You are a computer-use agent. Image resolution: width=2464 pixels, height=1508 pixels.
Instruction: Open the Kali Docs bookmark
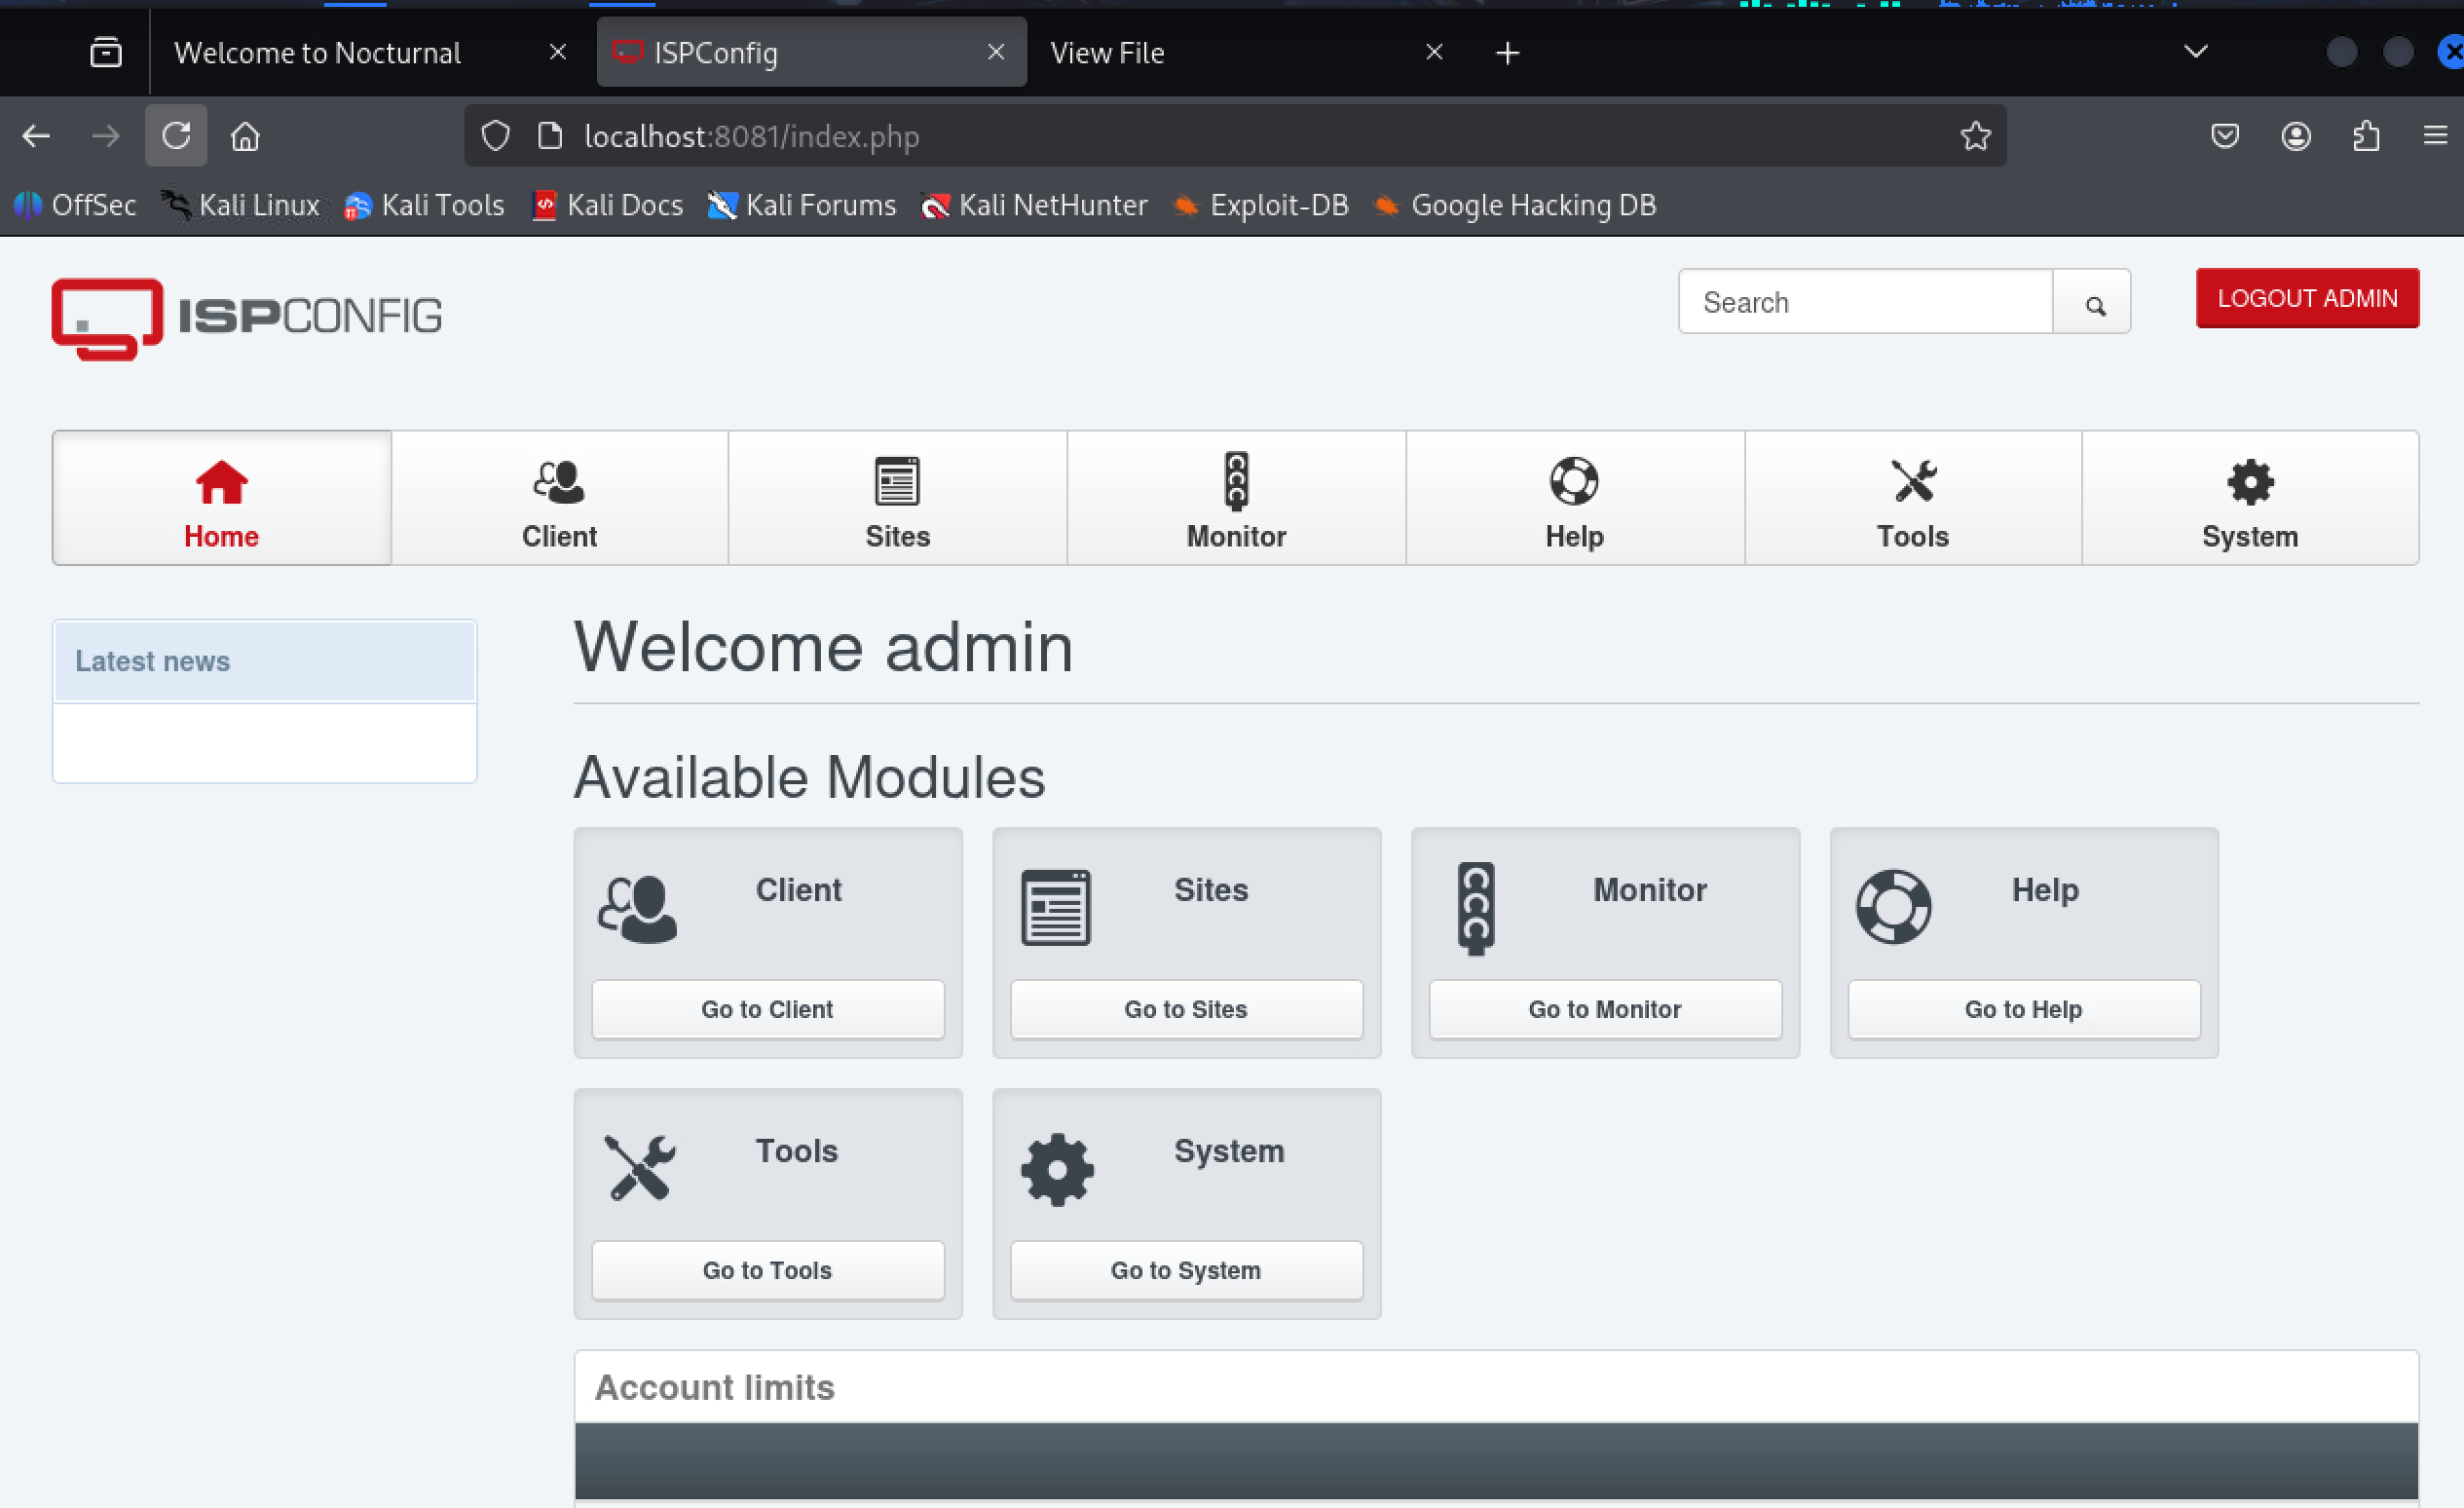[x=607, y=205]
